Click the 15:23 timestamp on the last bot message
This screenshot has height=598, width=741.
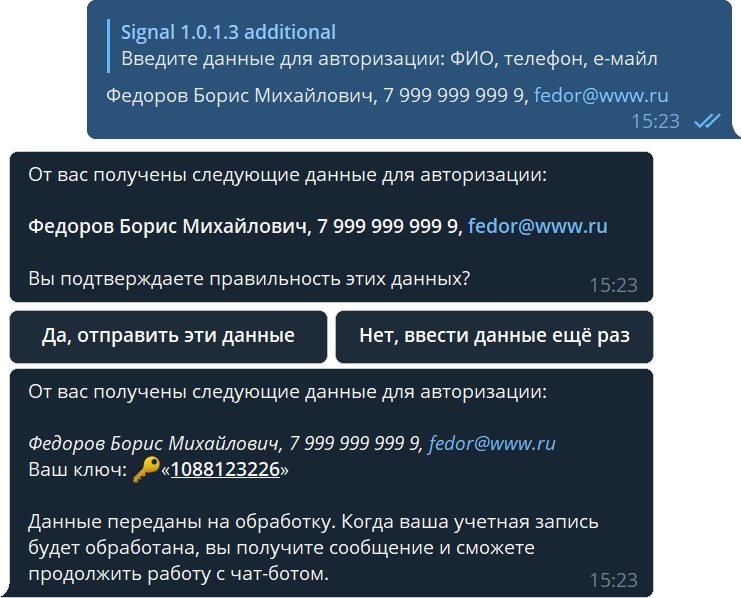613,580
